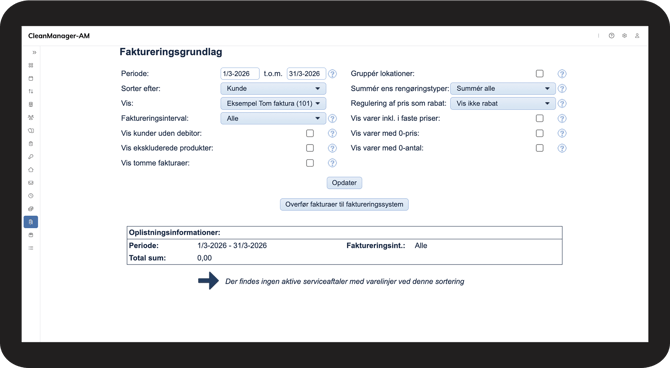670x368 pixels.
Task: Open the user profile icon in top bar
Action: coord(637,36)
